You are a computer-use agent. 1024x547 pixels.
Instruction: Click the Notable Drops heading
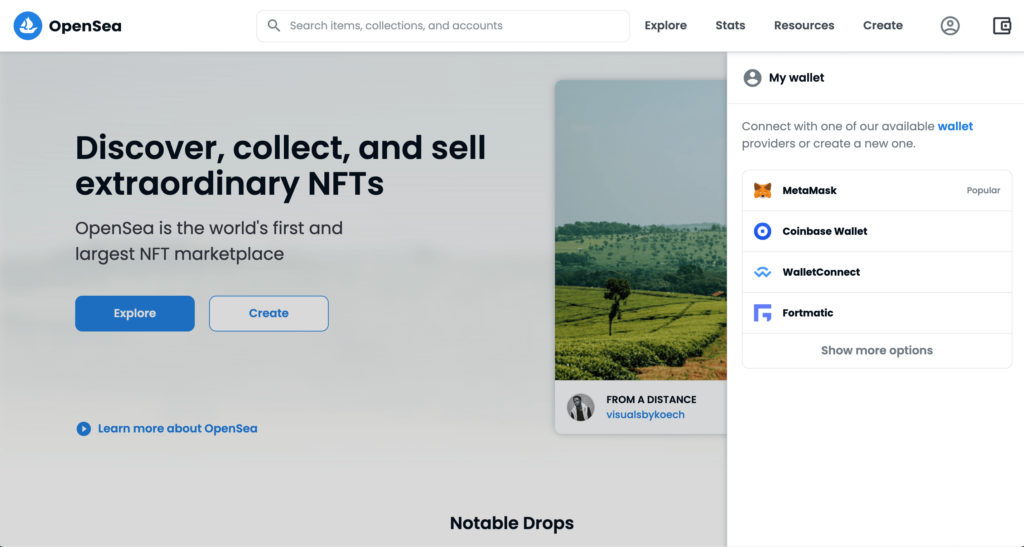512,523
